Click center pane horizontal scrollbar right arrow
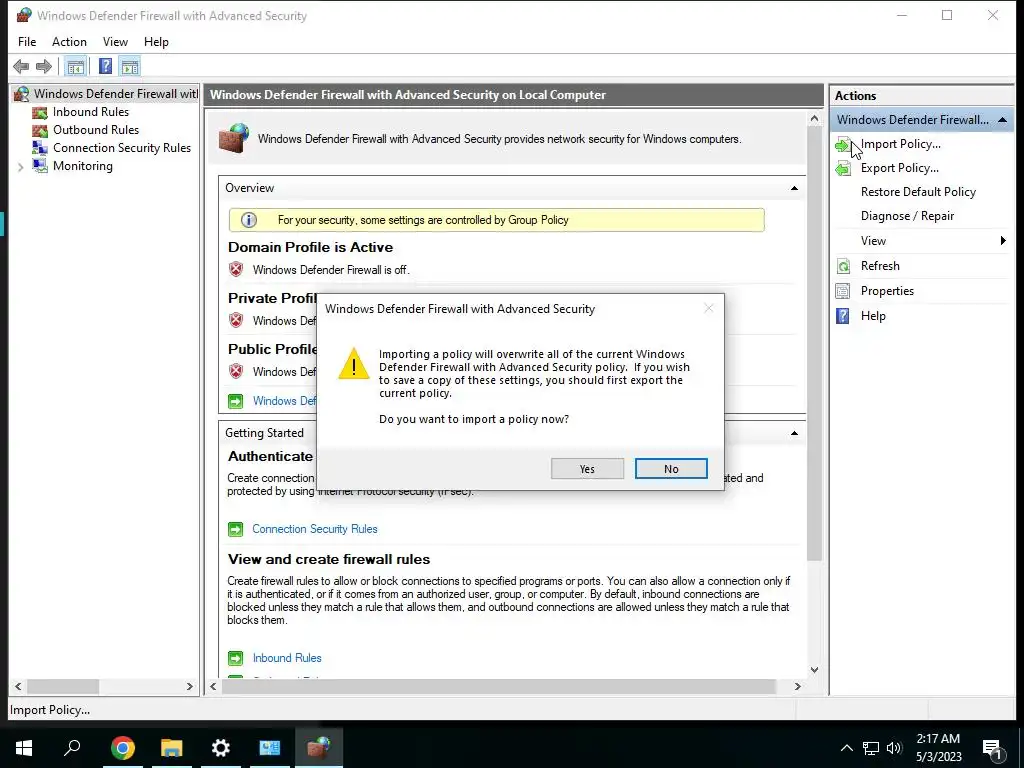Screen dimensions: 1024x768 coord(797,687)
